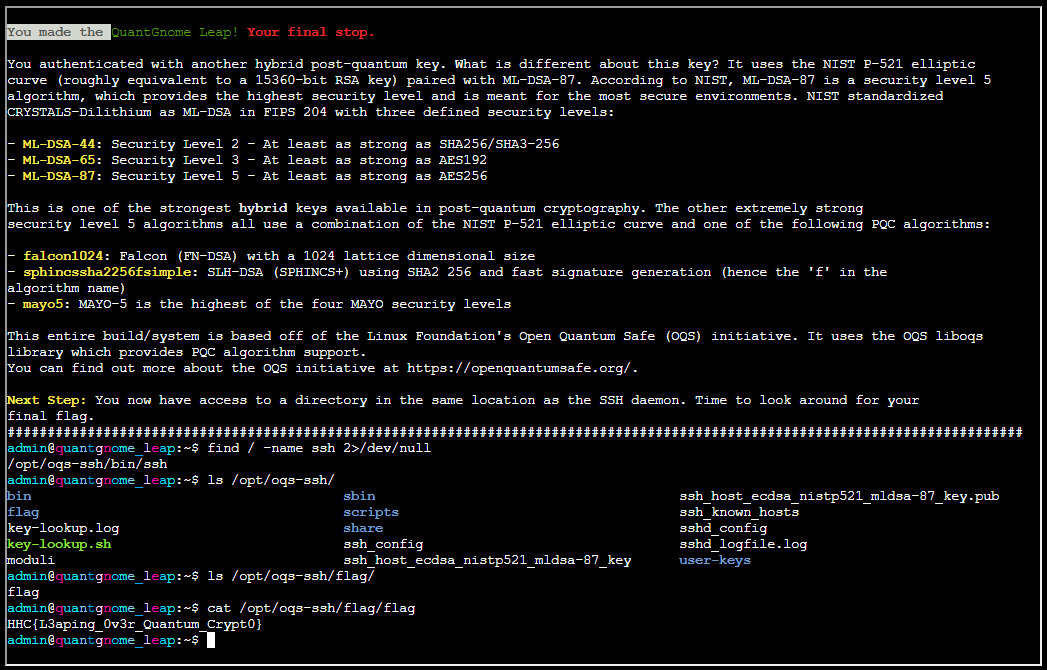The width and height of the screenshot is (1047, 670).
Task: Click the yellow "Next Step:" heading
Action: tap(47, 400)
